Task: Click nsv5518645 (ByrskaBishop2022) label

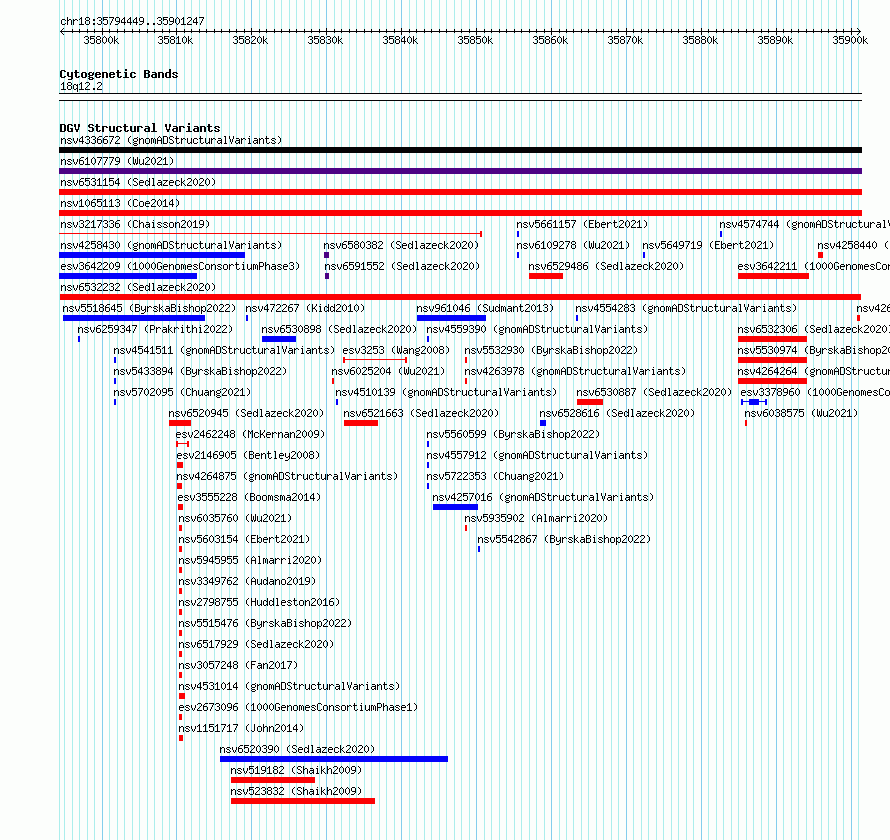Action: pos(149,308)
